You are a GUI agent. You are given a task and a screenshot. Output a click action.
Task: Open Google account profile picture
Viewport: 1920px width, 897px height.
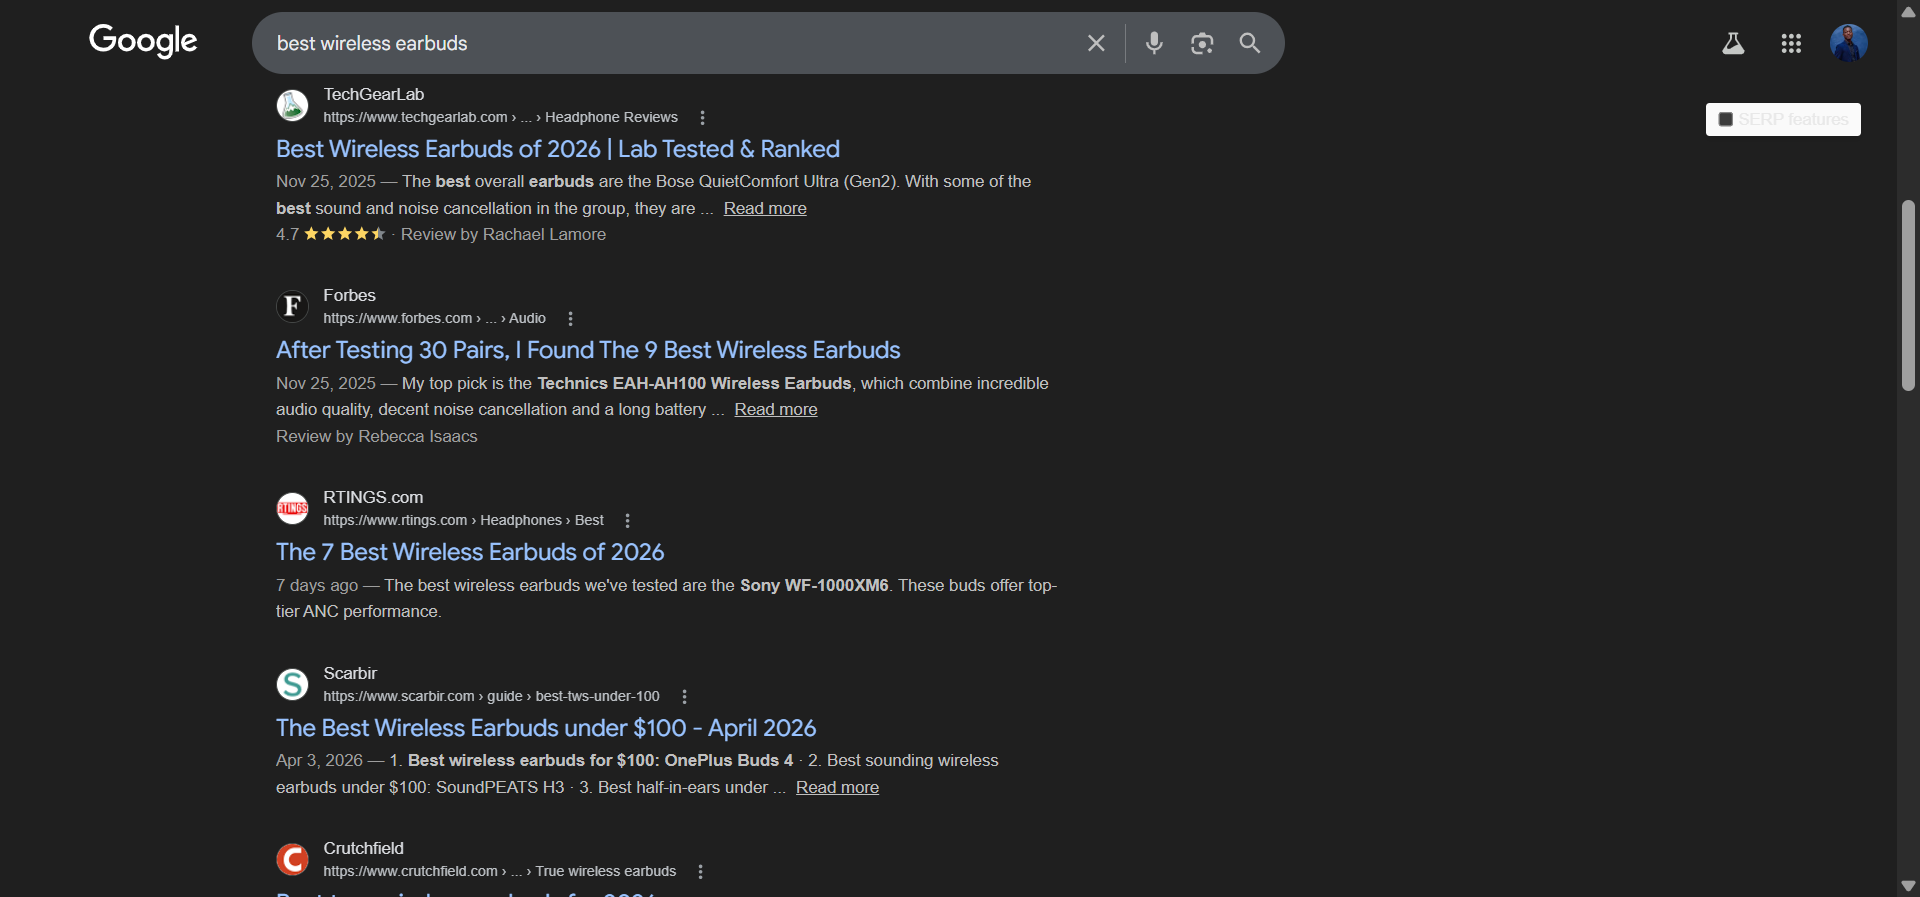(1848, 43)
